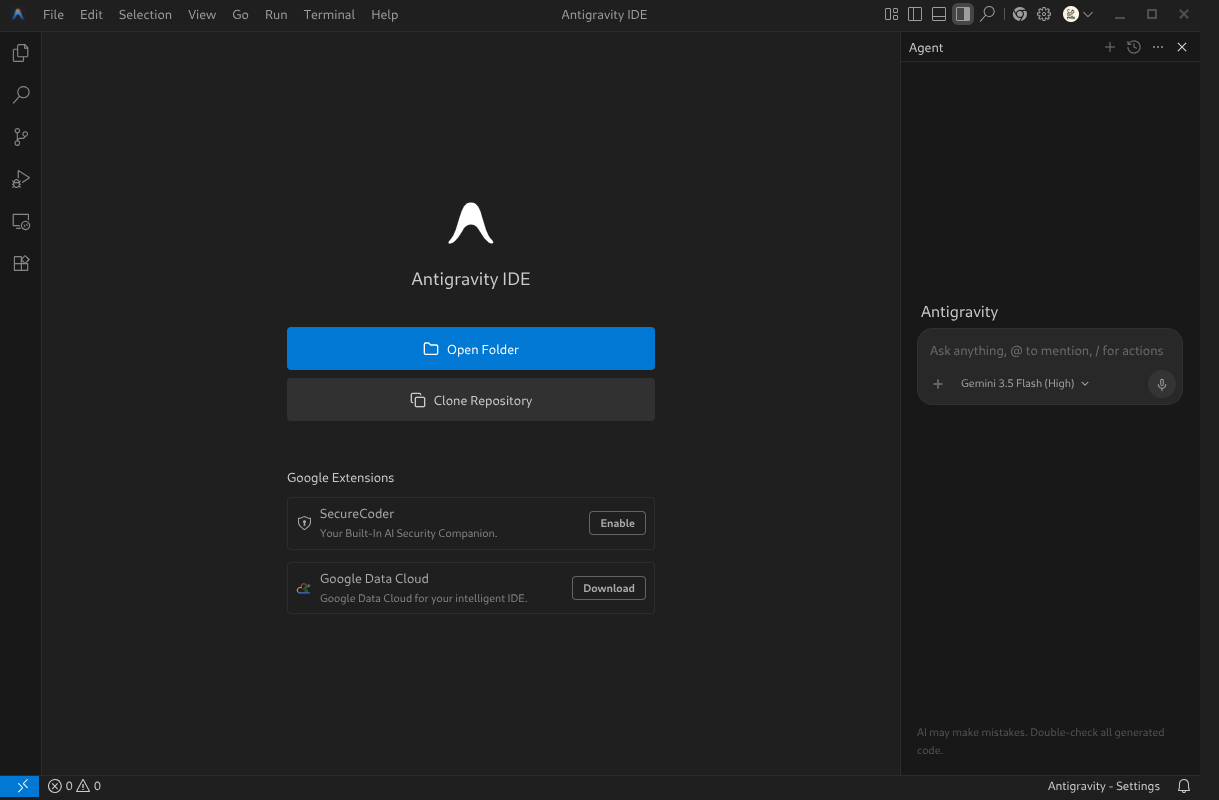Toggle the Agent side panel
The image size is (1219, 800).
[963, 14]
